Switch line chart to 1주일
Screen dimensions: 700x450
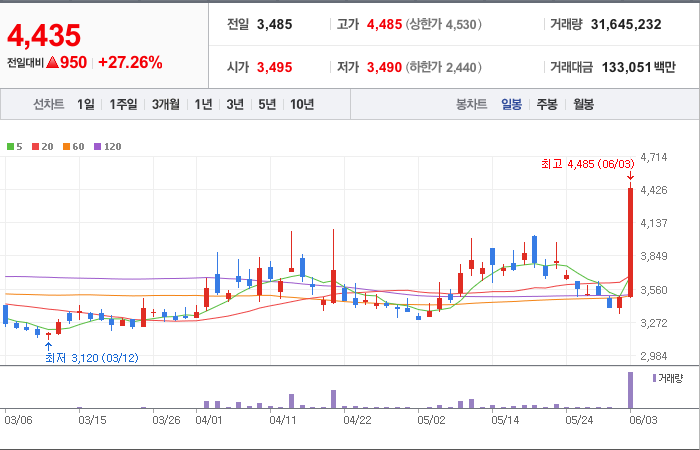coord(123,104)
